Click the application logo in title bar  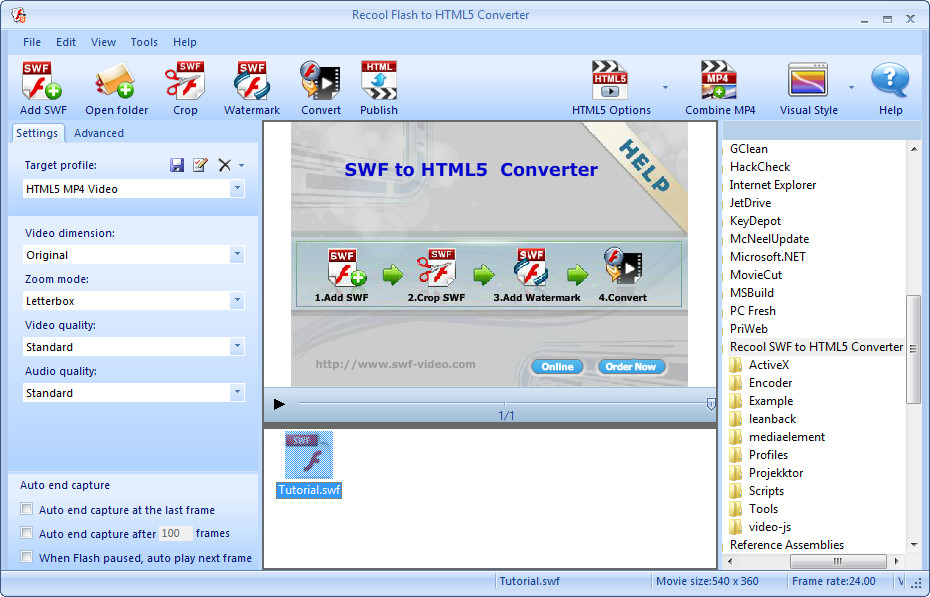18,15
